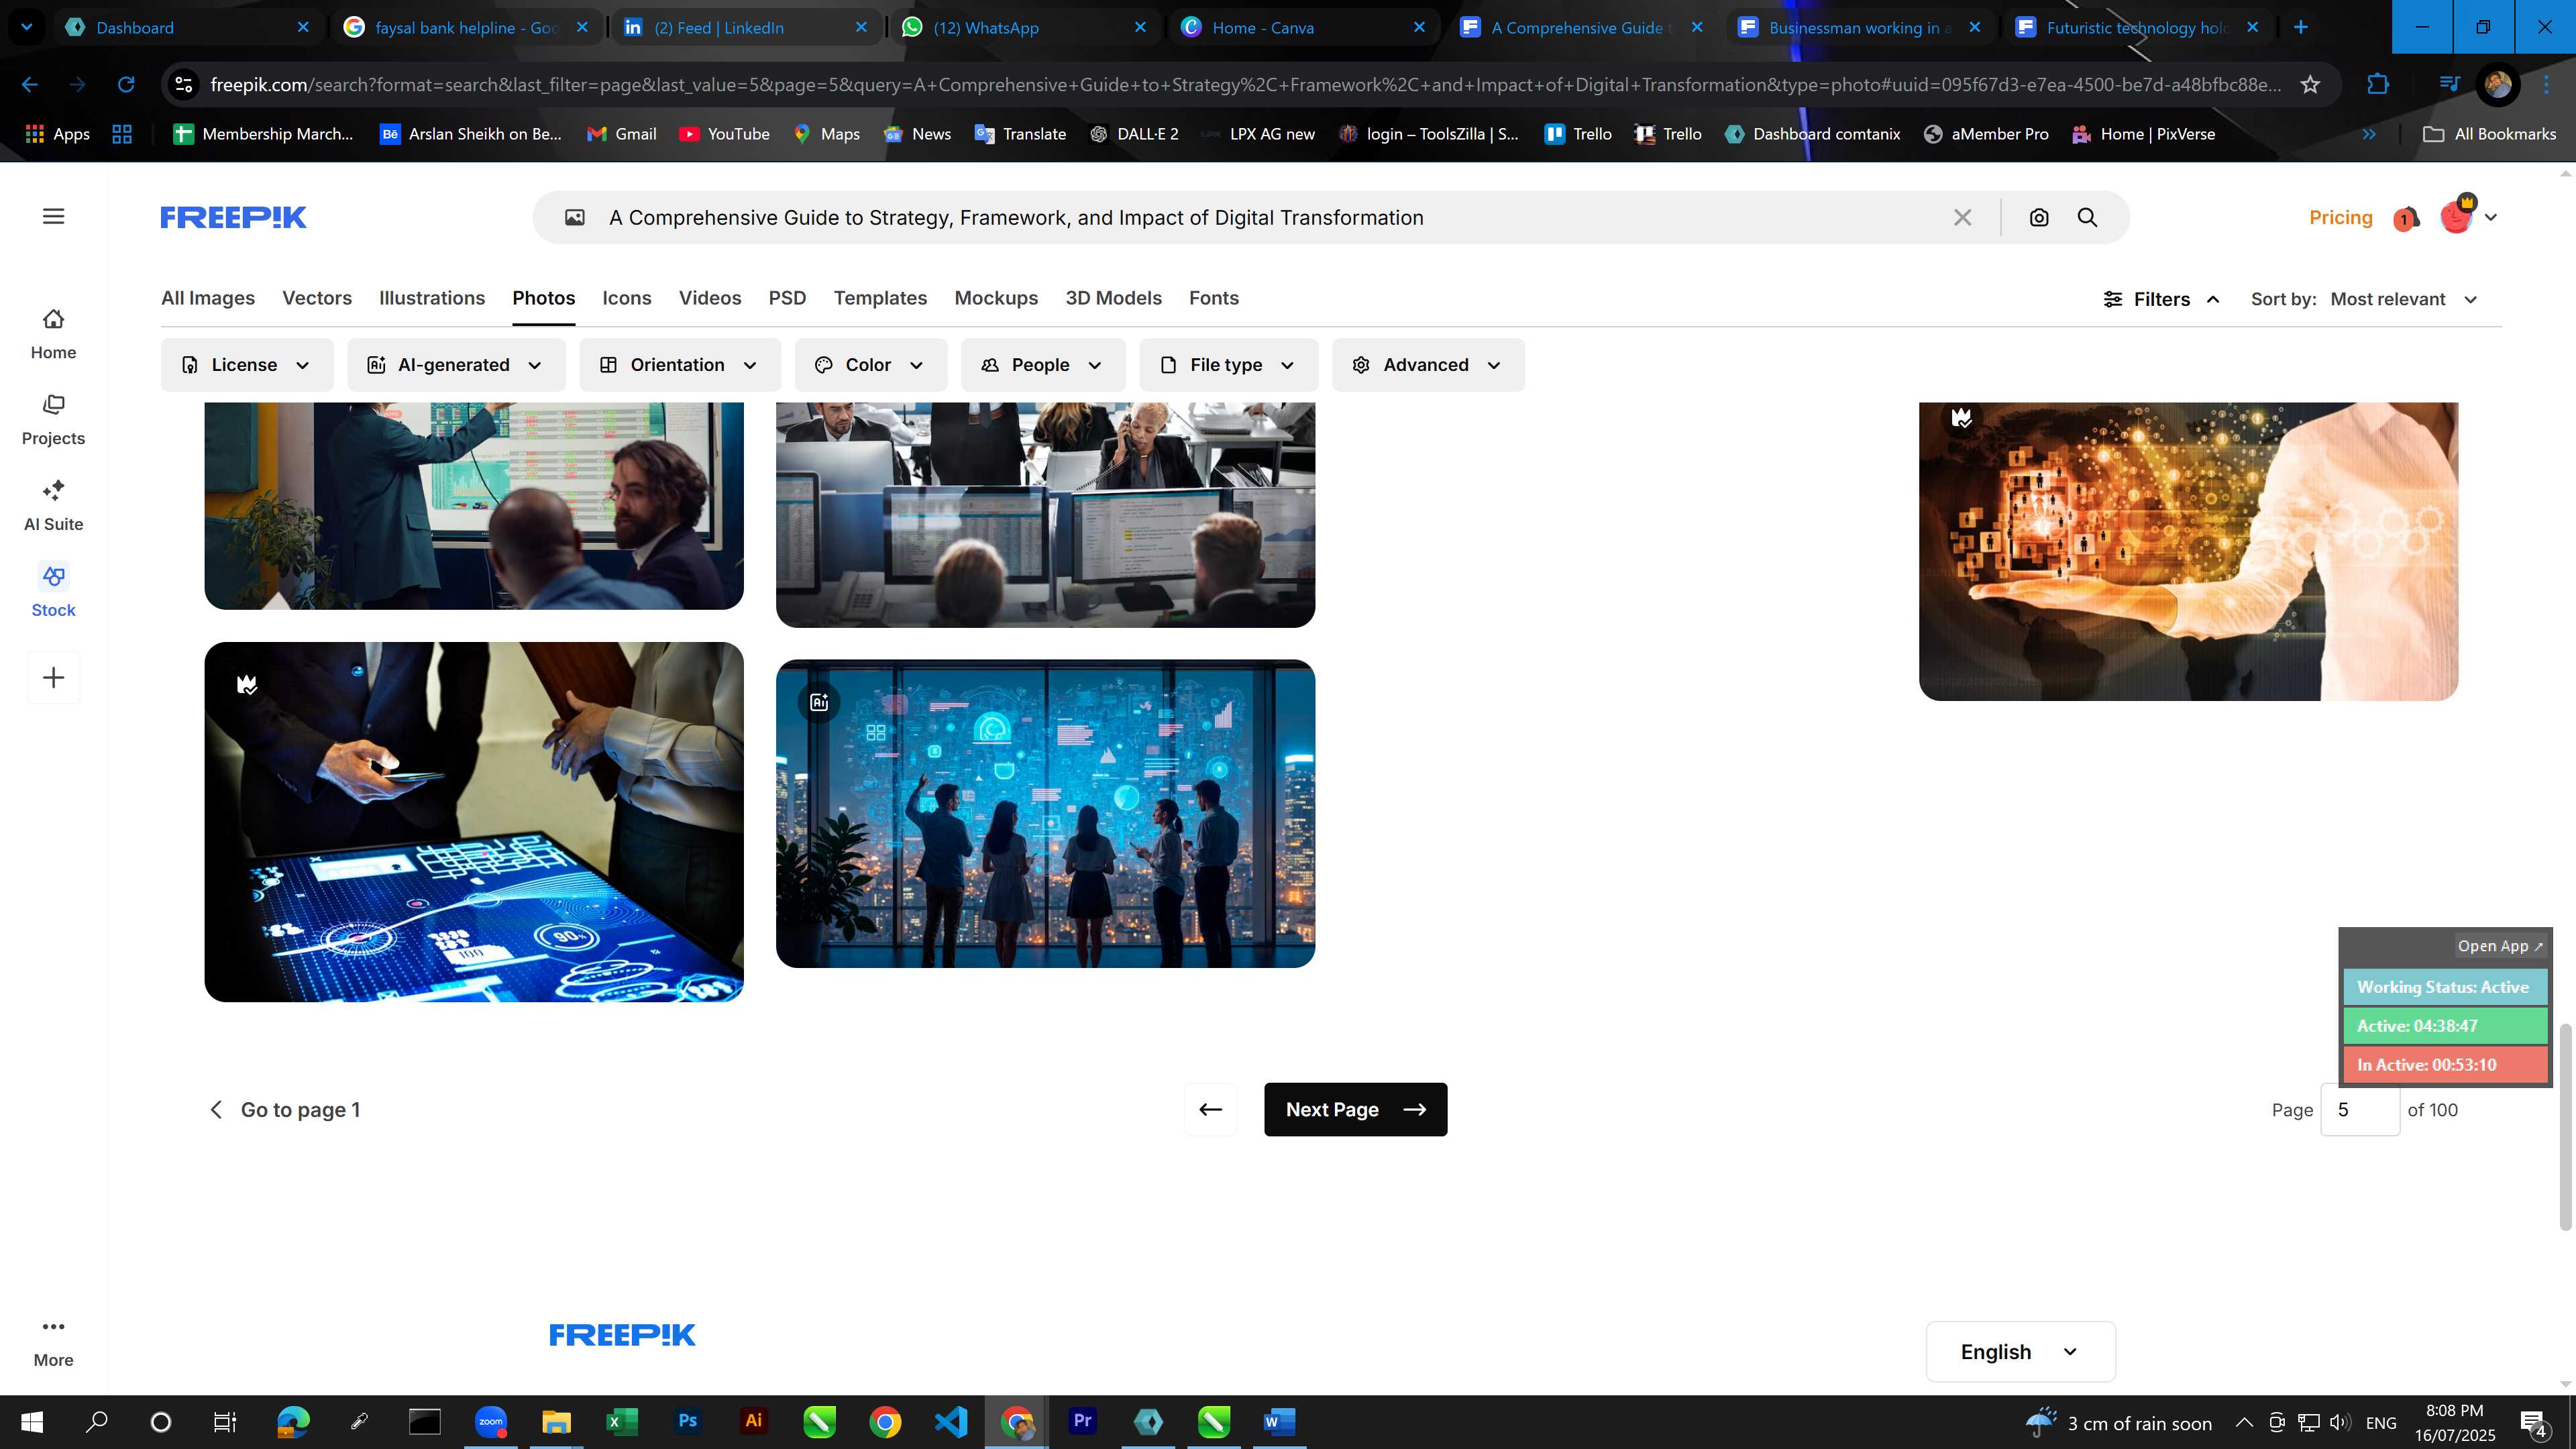Reload the page in Chrome
2576x1449 pixels.
[x=126, y=85]
